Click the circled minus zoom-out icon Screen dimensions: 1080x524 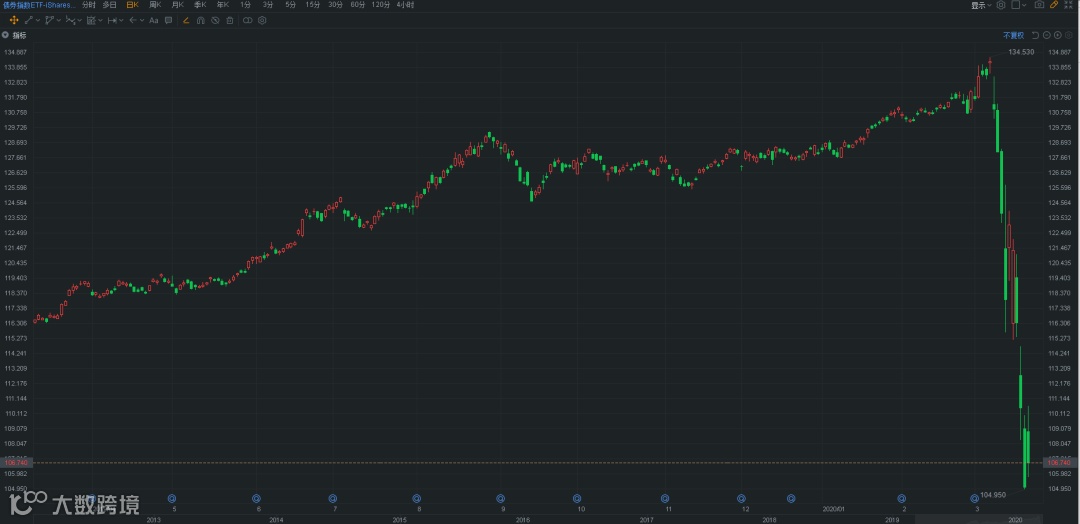pos(1046,35)
